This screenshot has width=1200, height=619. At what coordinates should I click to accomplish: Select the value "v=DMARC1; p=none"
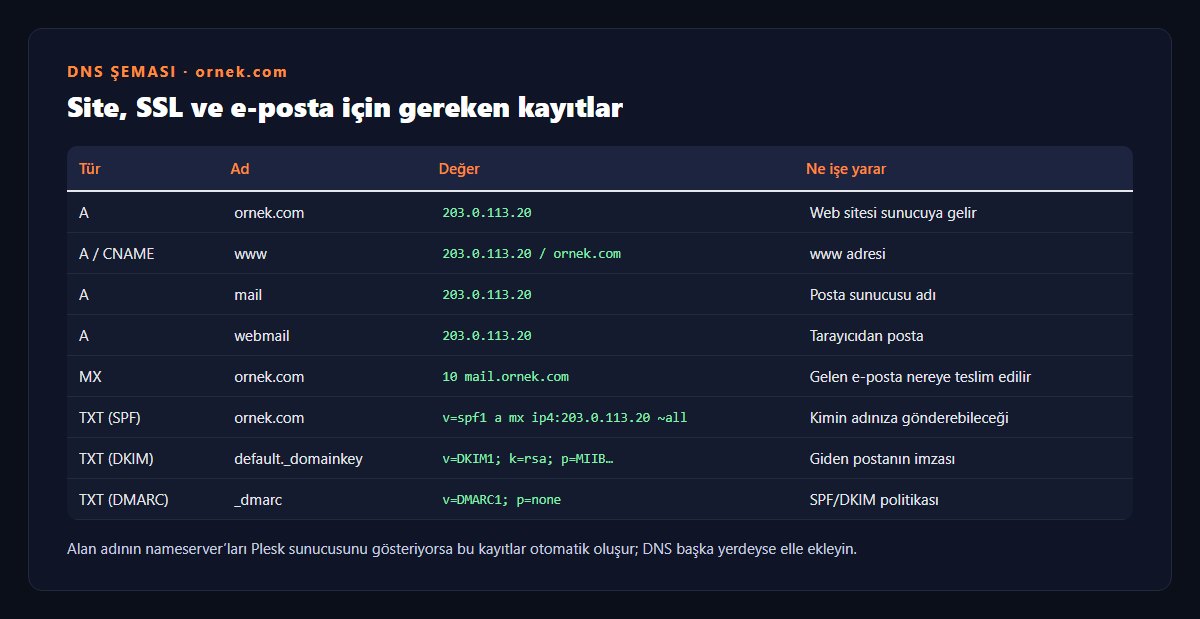[501, 500]
